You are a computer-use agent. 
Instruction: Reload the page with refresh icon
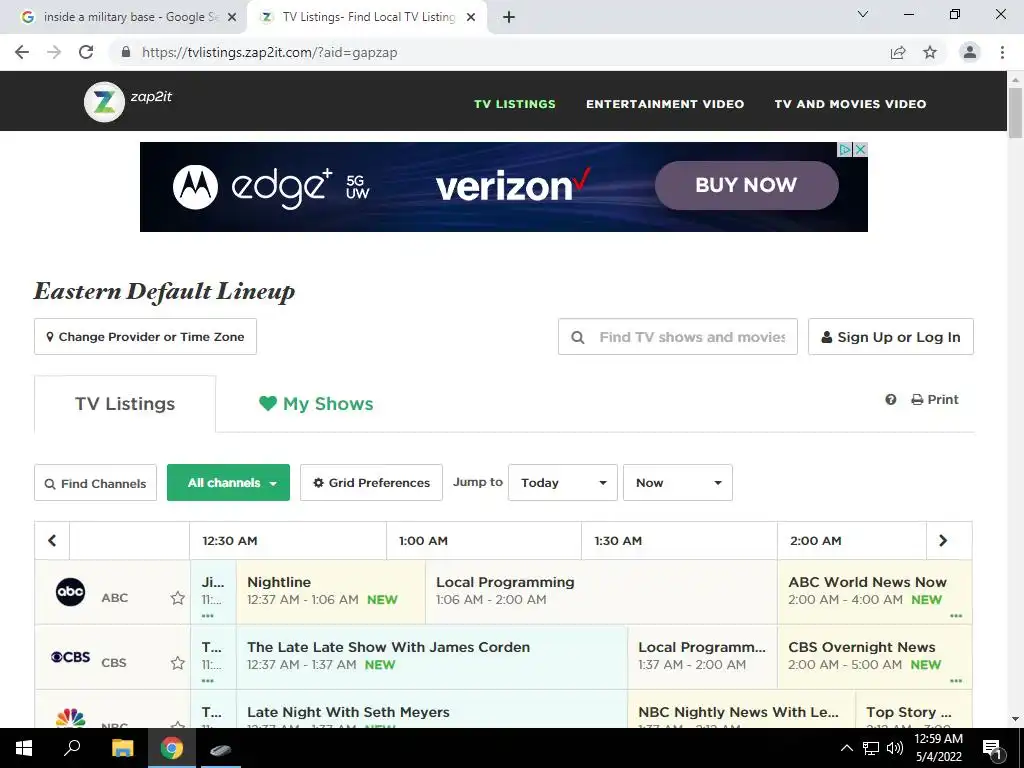86,52
